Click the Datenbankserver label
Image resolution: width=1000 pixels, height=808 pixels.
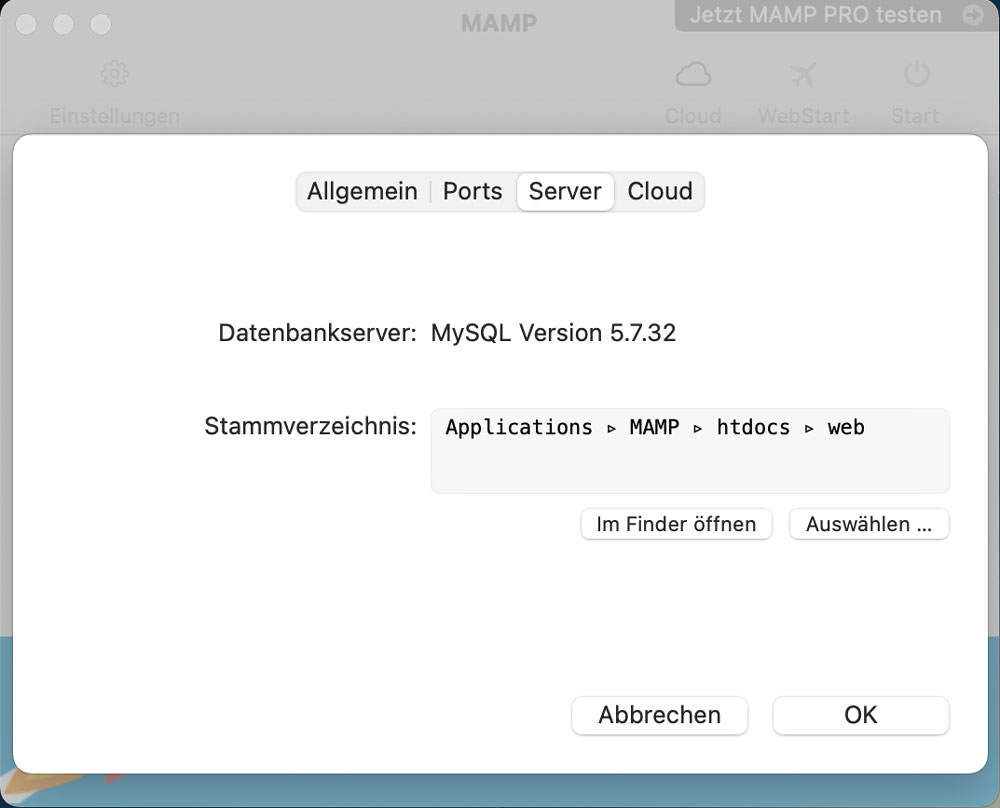[317, 333]
